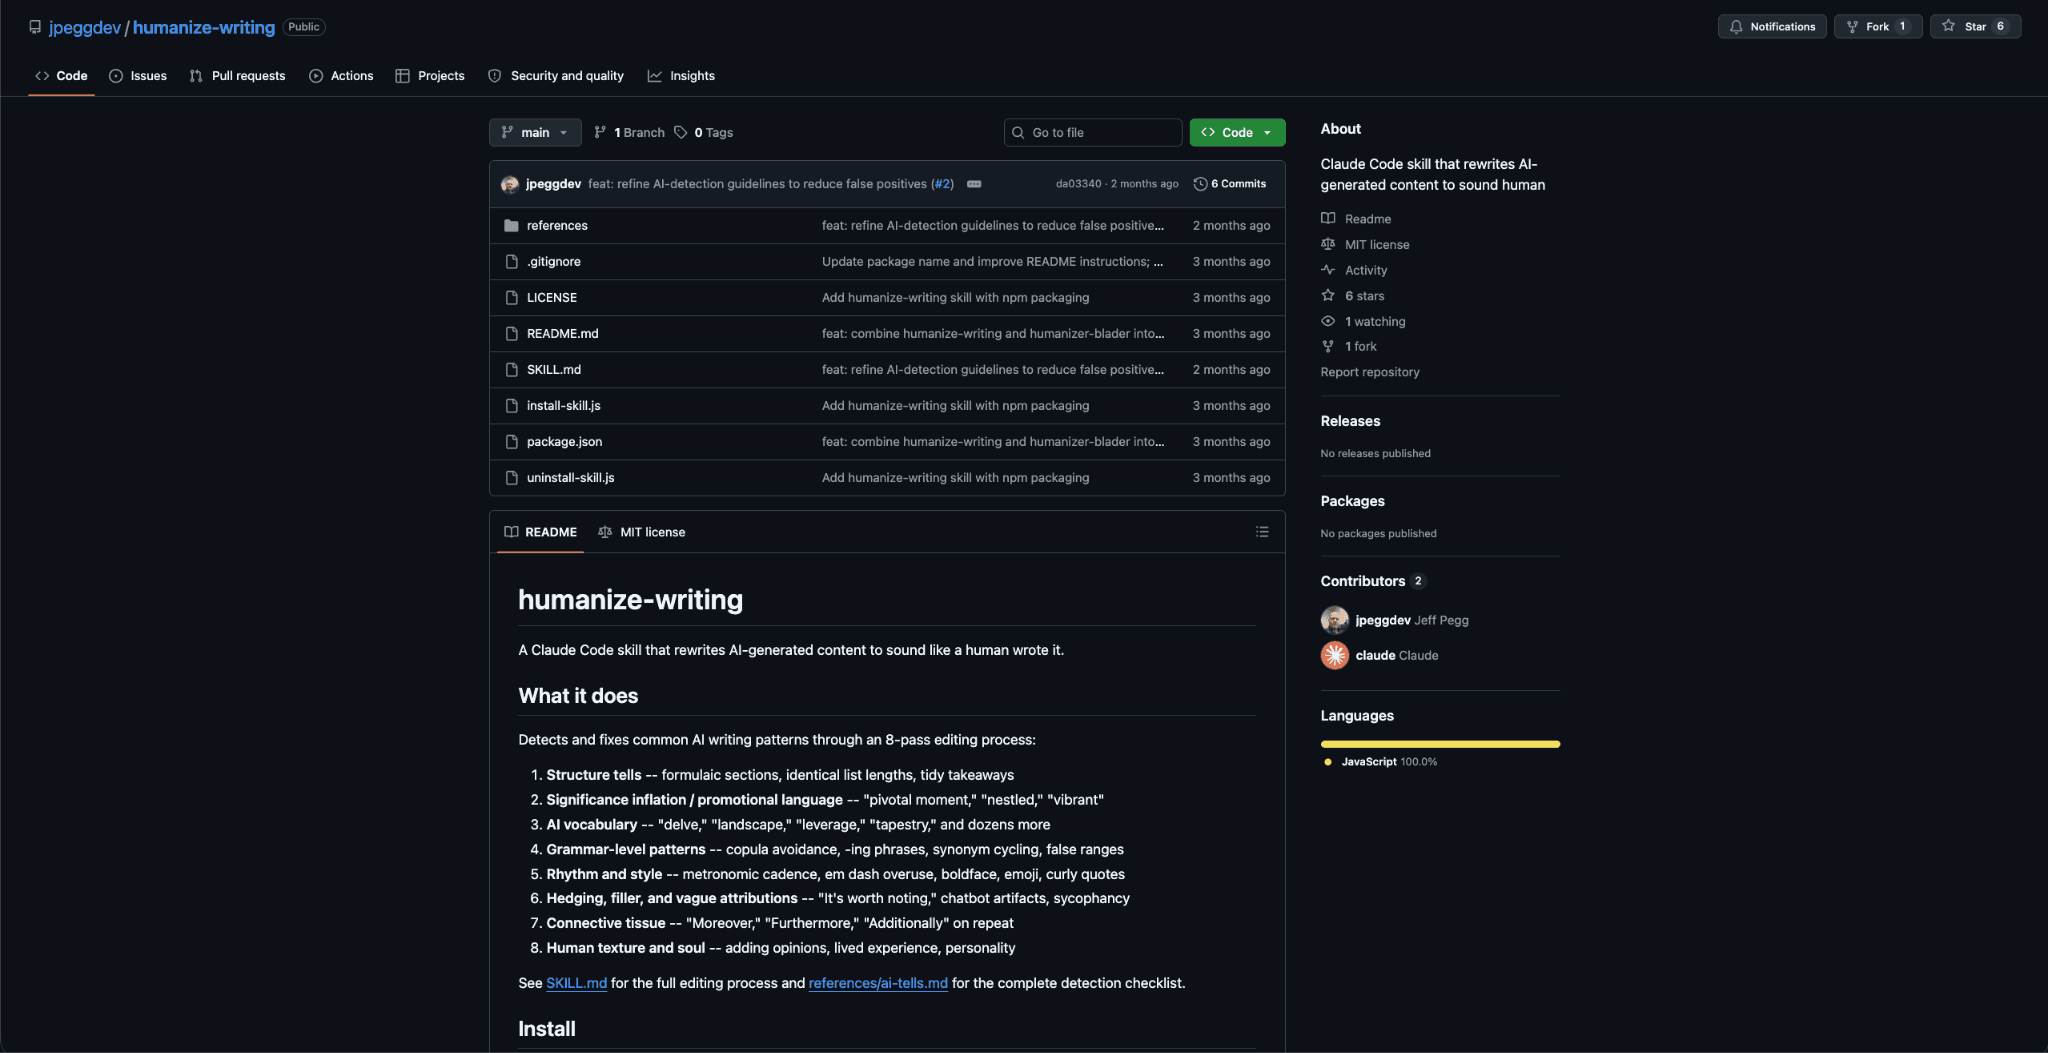Open the Releases heading link
2048x1053 pixels.
[1350, 421]
